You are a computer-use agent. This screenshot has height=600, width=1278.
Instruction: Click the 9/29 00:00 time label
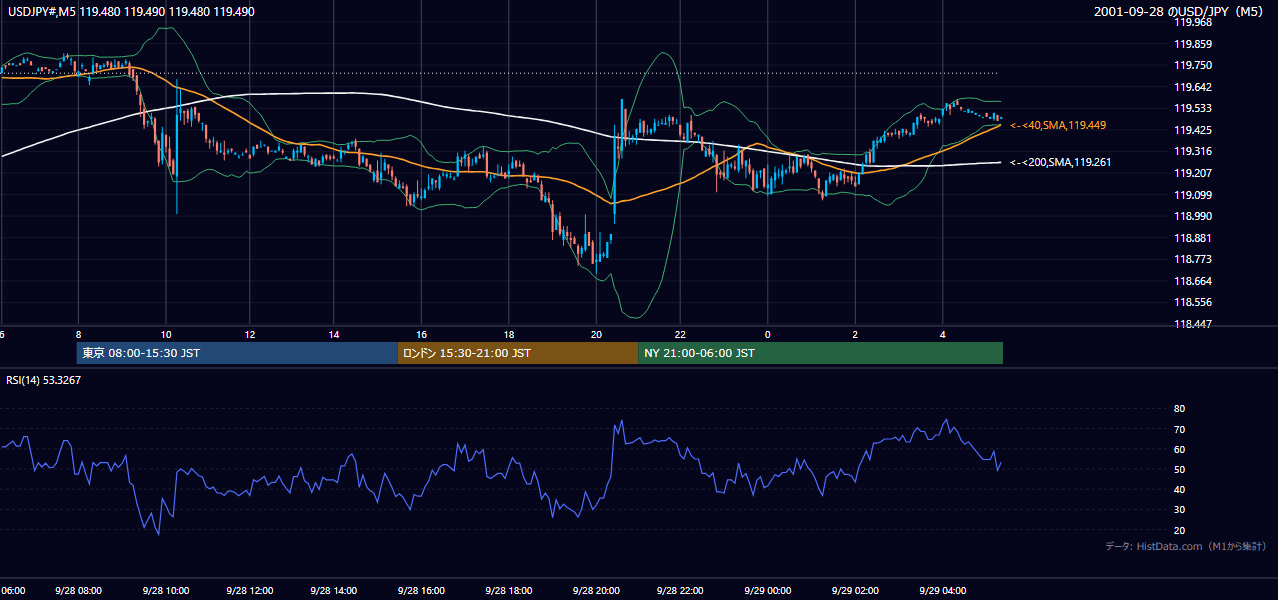point(768,591)
